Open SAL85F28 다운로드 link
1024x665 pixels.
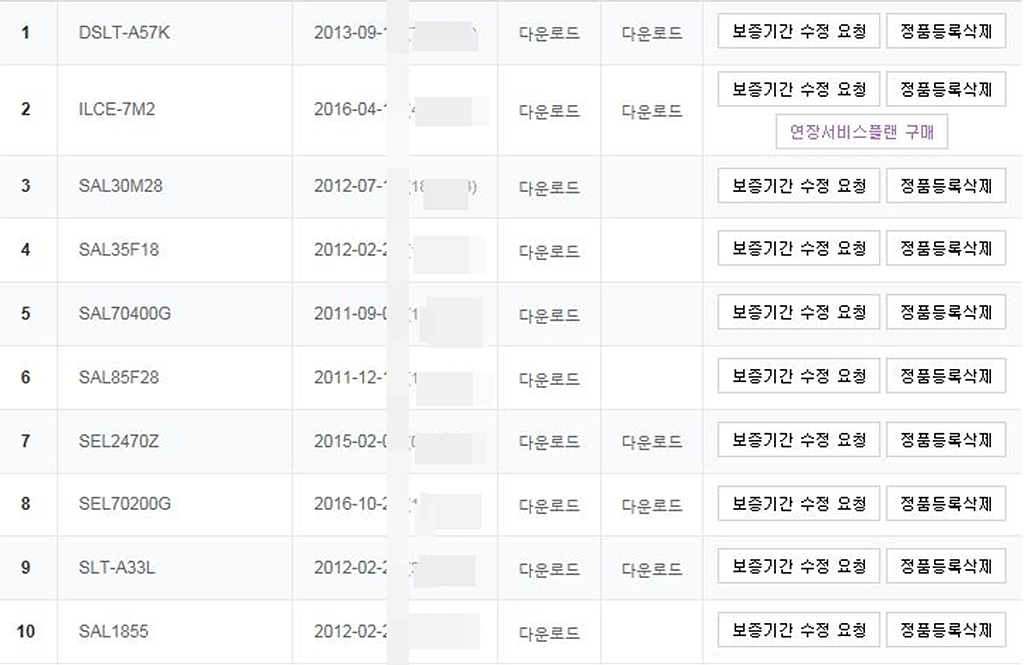(x=549, y=379)
